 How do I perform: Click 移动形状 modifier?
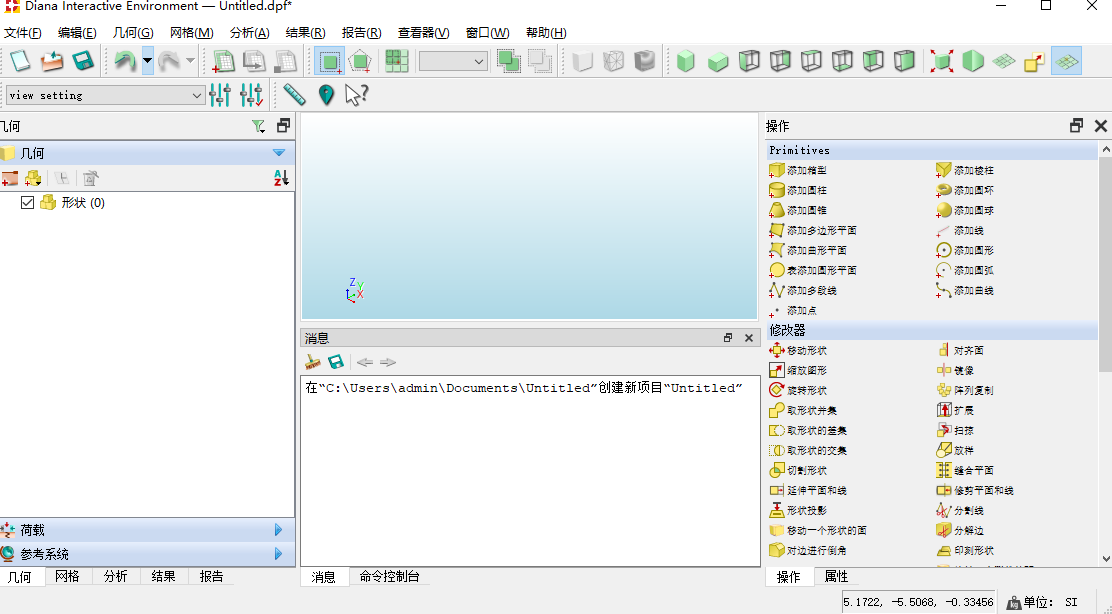799,350
